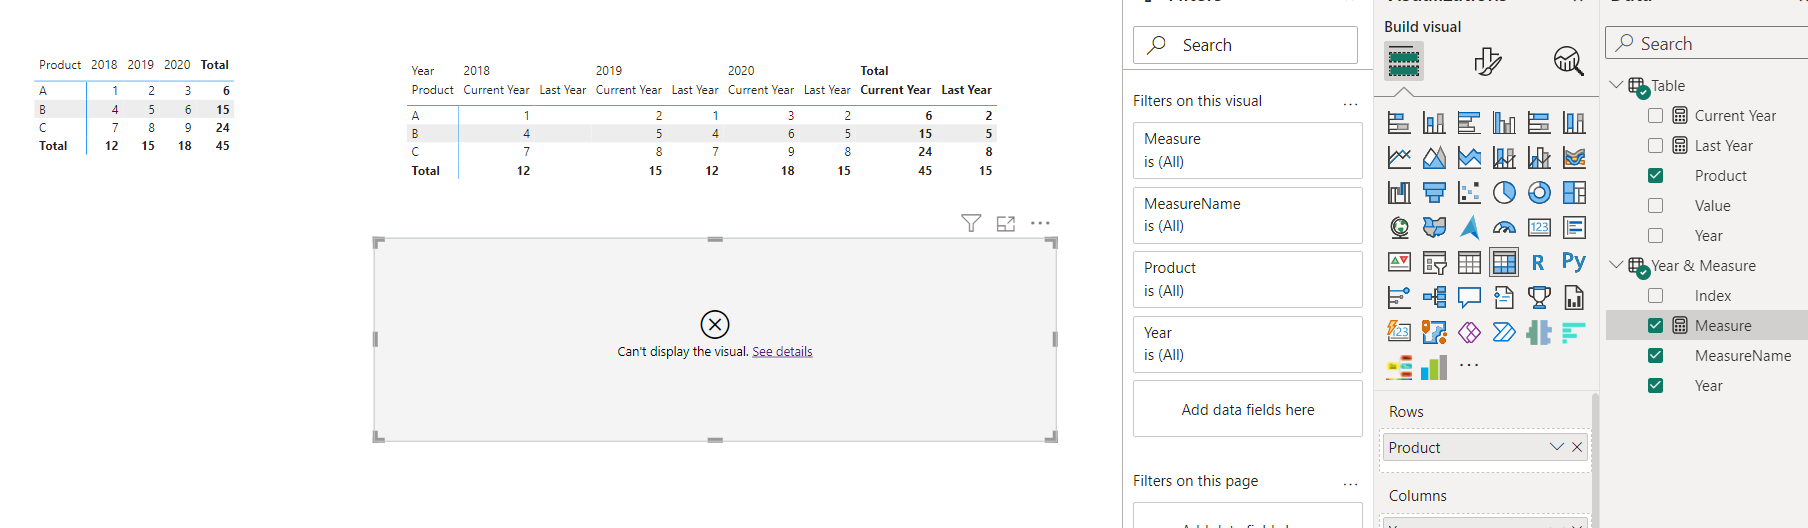Select the waterfall chart visual
Viewport: 1808px width, 528px height.
tap(1399, 193)
